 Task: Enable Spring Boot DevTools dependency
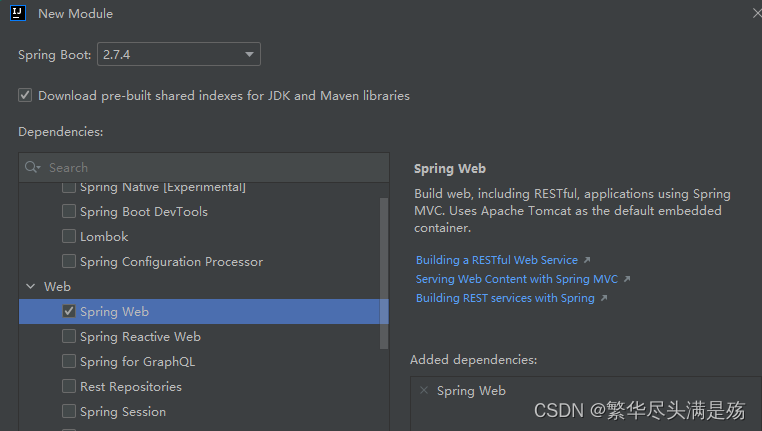(69, 211)
